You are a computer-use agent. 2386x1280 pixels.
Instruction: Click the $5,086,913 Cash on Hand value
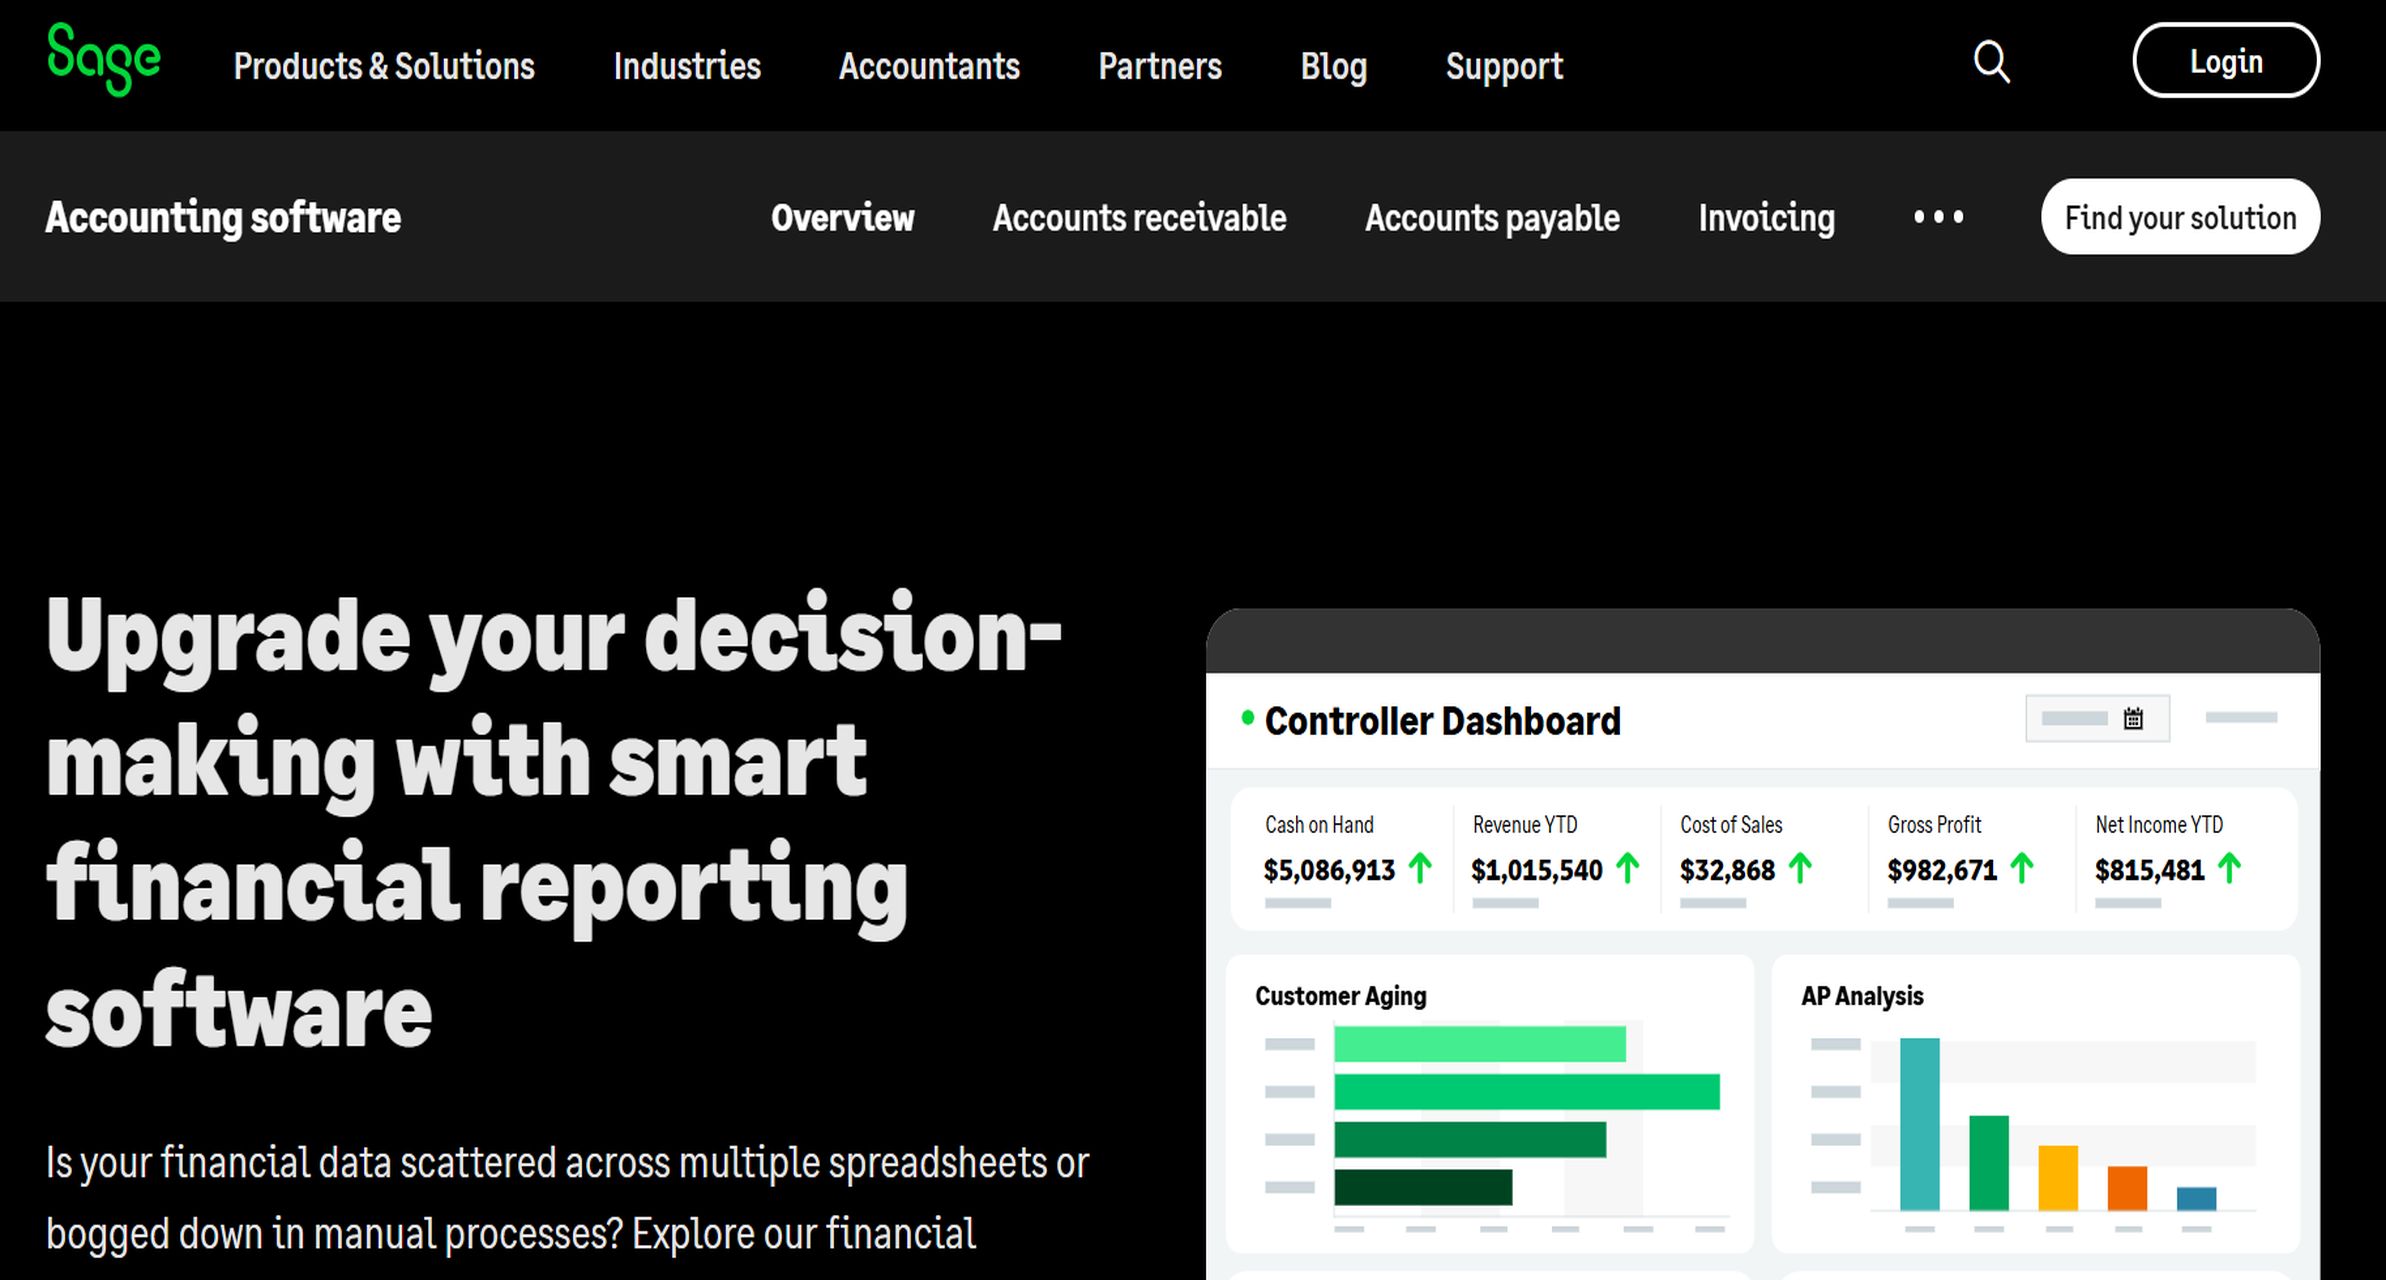[x=1329, y=871]
